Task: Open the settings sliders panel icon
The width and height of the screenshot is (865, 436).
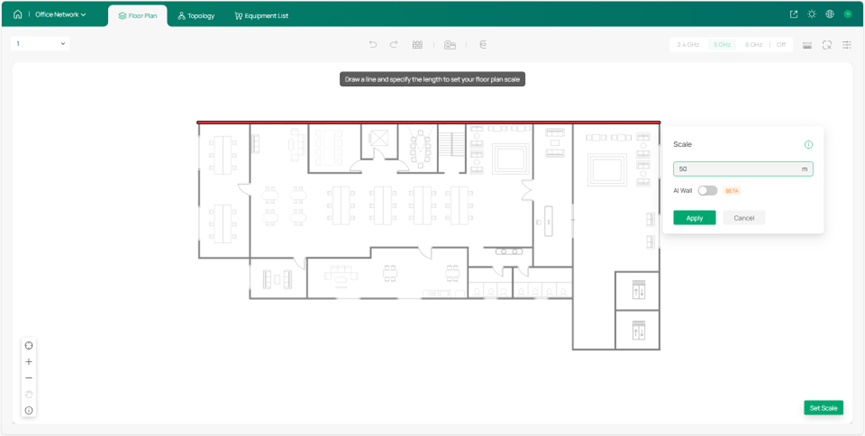Action: (846, 45)
